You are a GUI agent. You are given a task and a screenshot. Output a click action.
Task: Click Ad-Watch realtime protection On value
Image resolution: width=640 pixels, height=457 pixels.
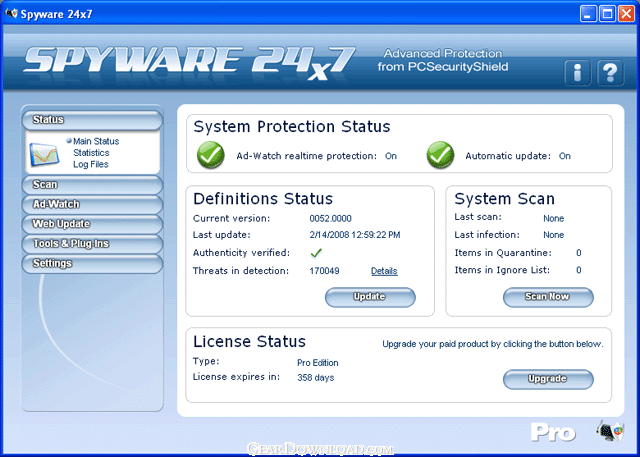coord(391,156)
